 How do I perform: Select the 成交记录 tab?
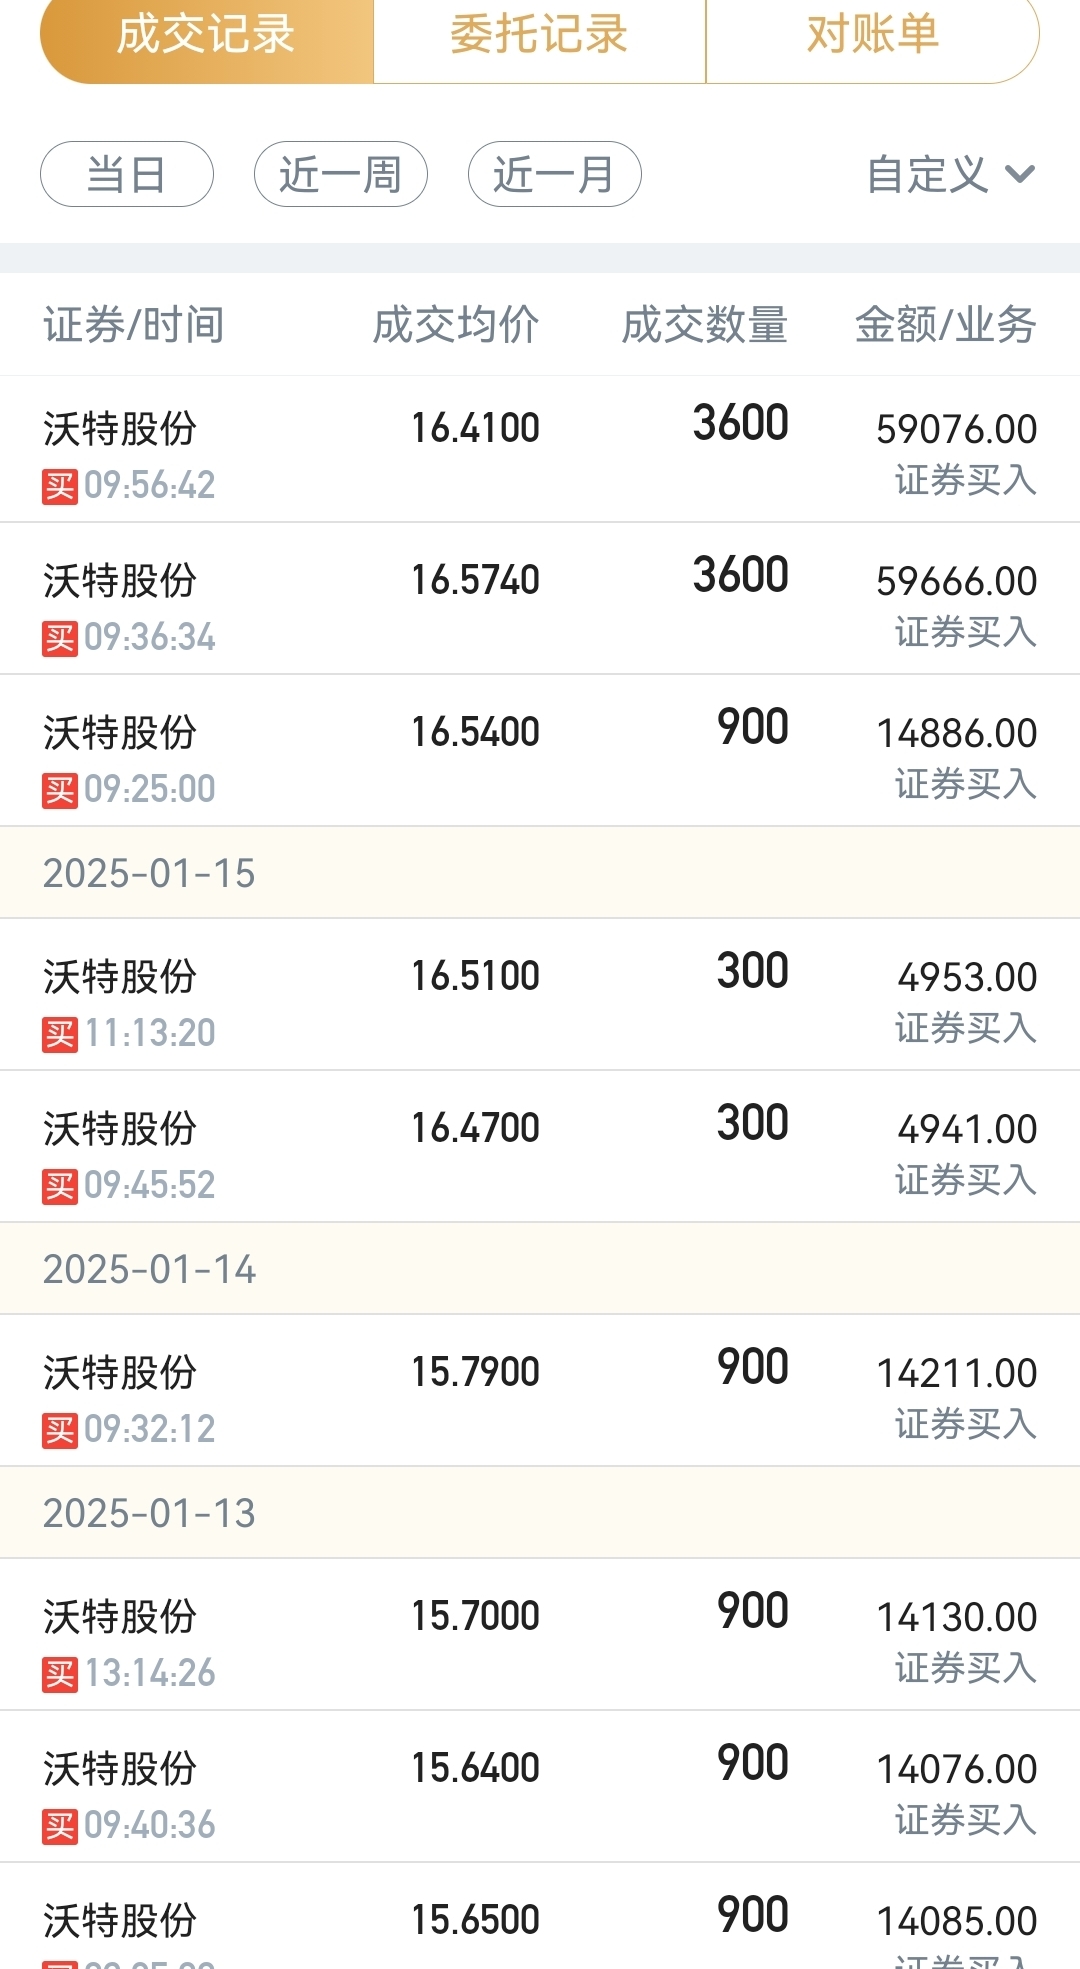click(206, 35)
